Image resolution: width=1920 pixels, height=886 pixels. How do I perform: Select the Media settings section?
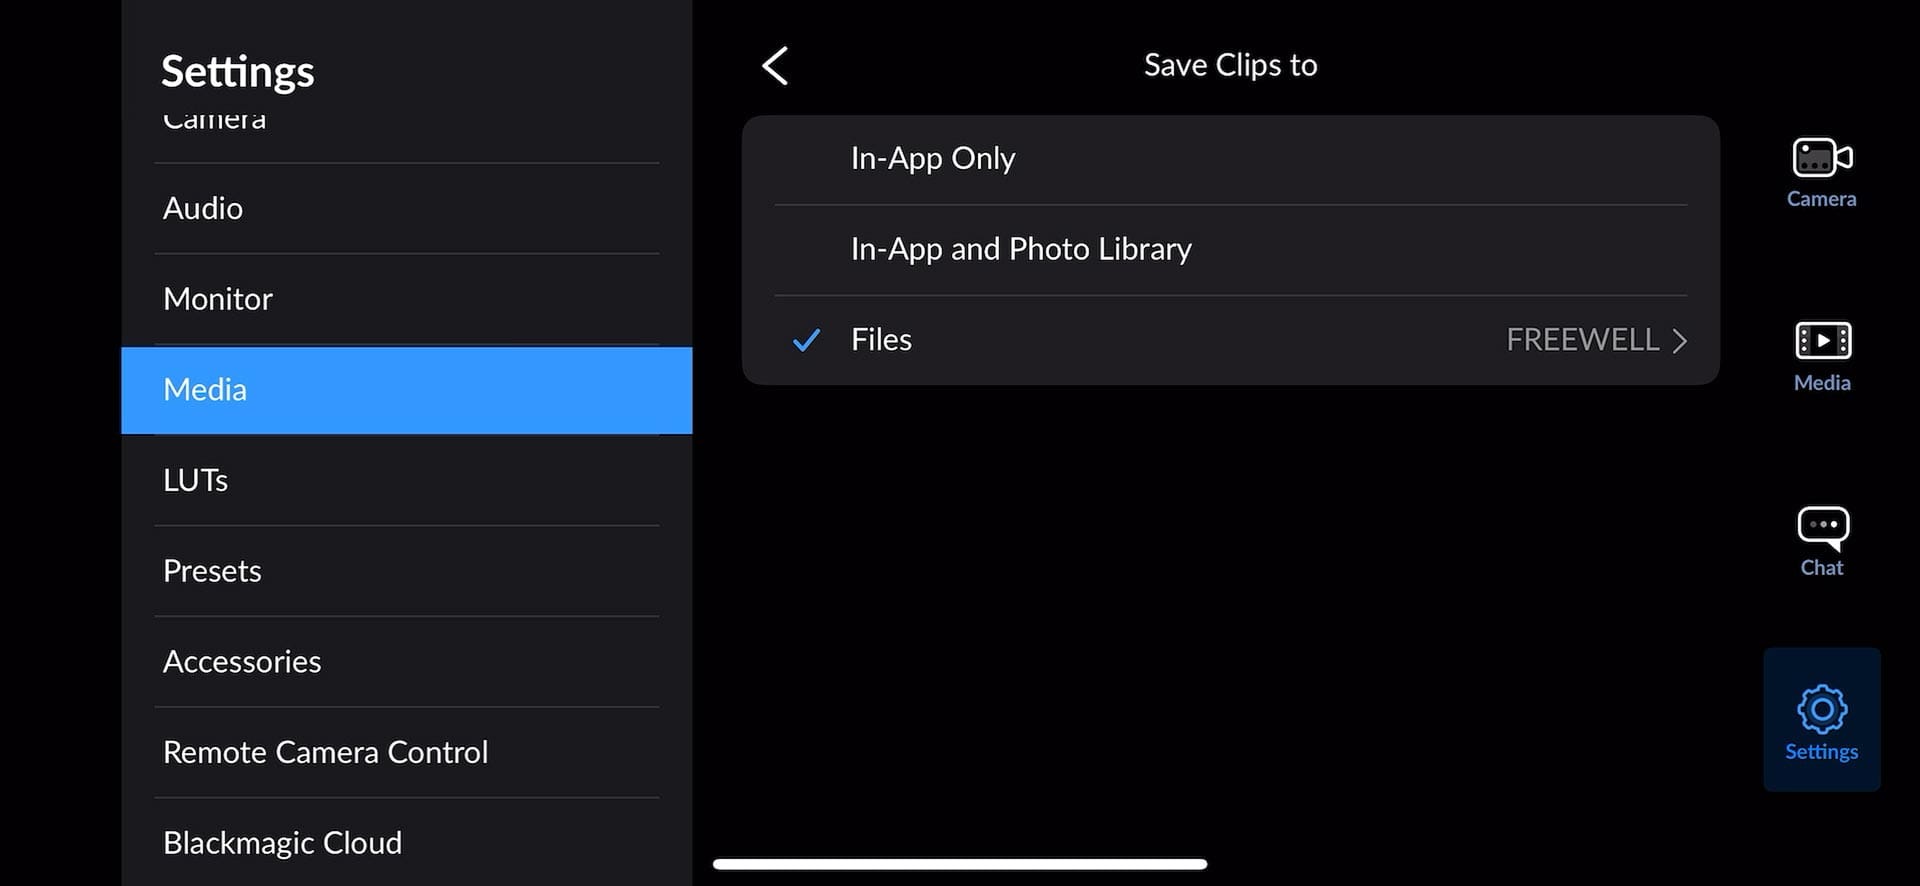[205, 390]
